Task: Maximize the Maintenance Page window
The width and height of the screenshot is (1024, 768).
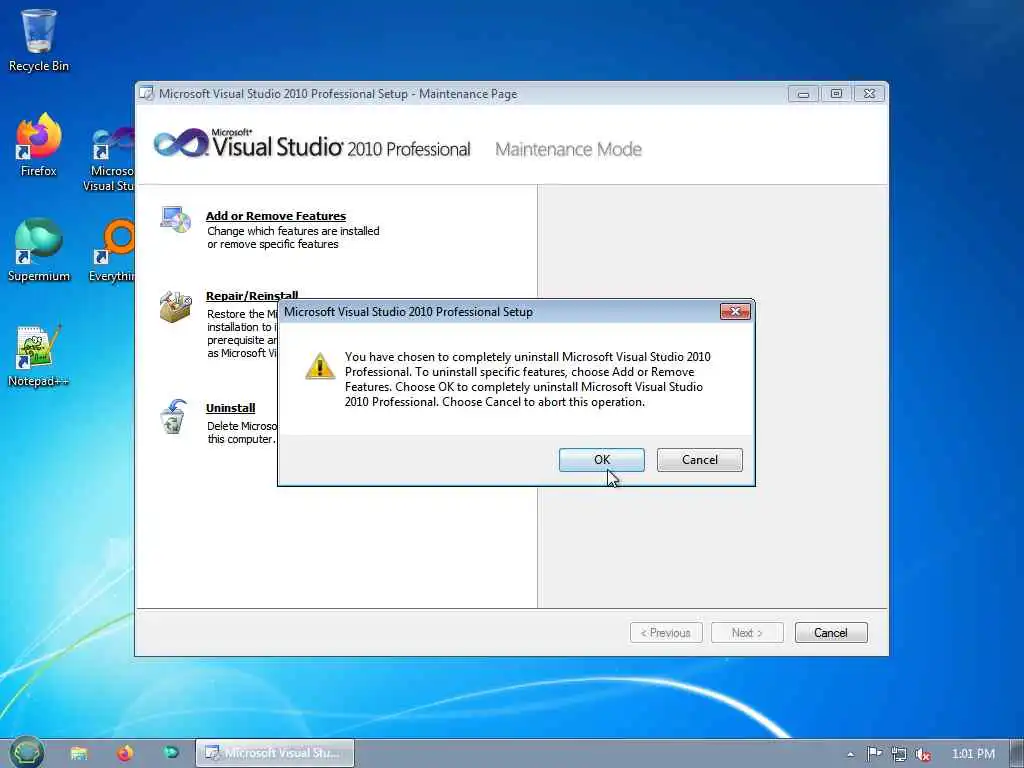Action: point(836,94)
